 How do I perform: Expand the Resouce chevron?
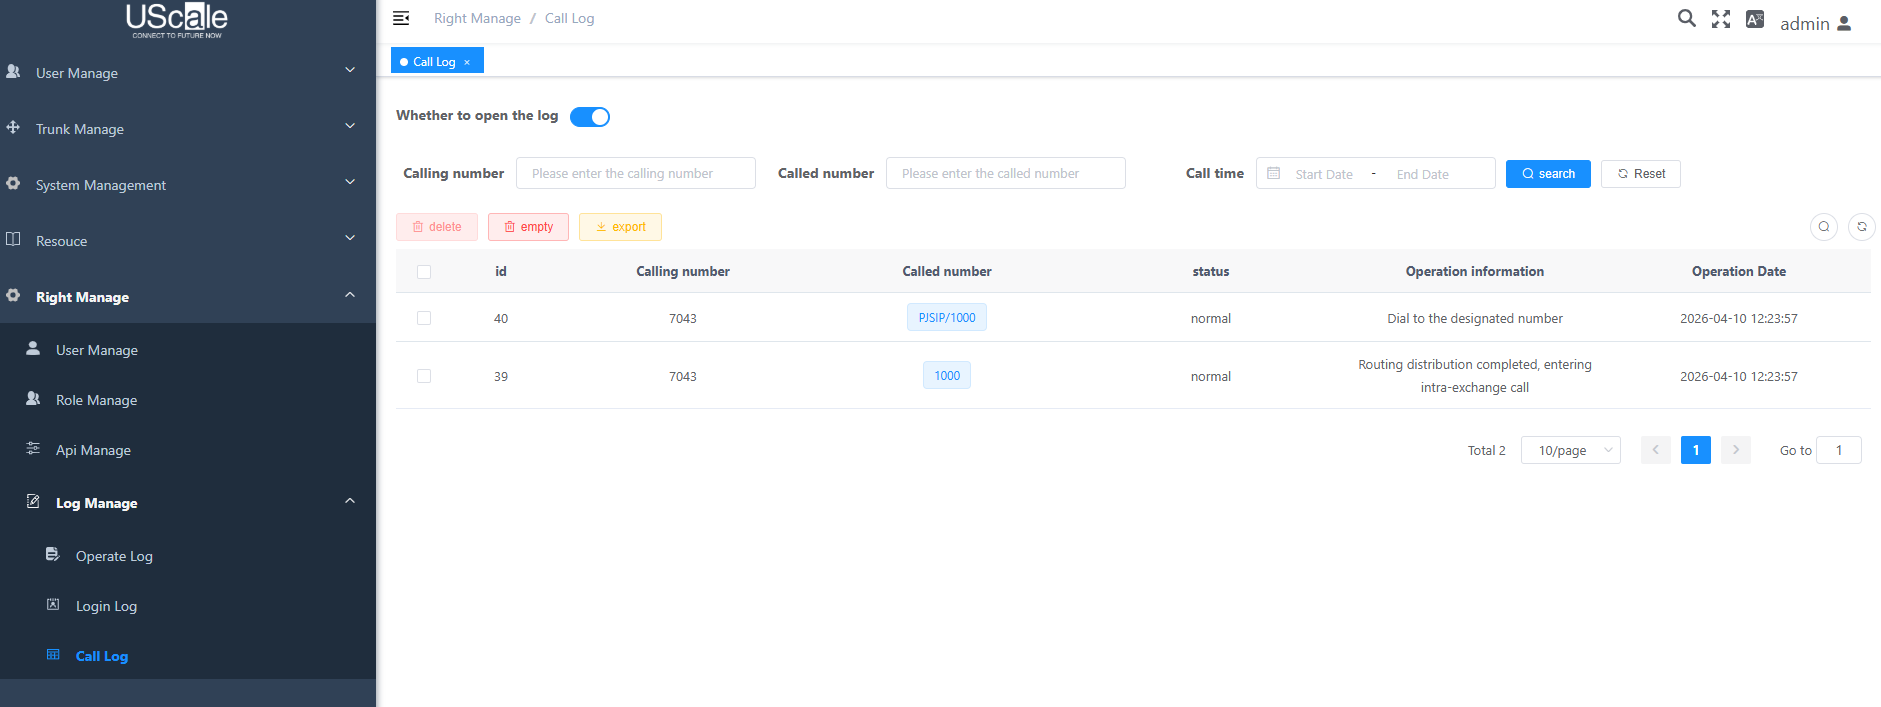350,238
